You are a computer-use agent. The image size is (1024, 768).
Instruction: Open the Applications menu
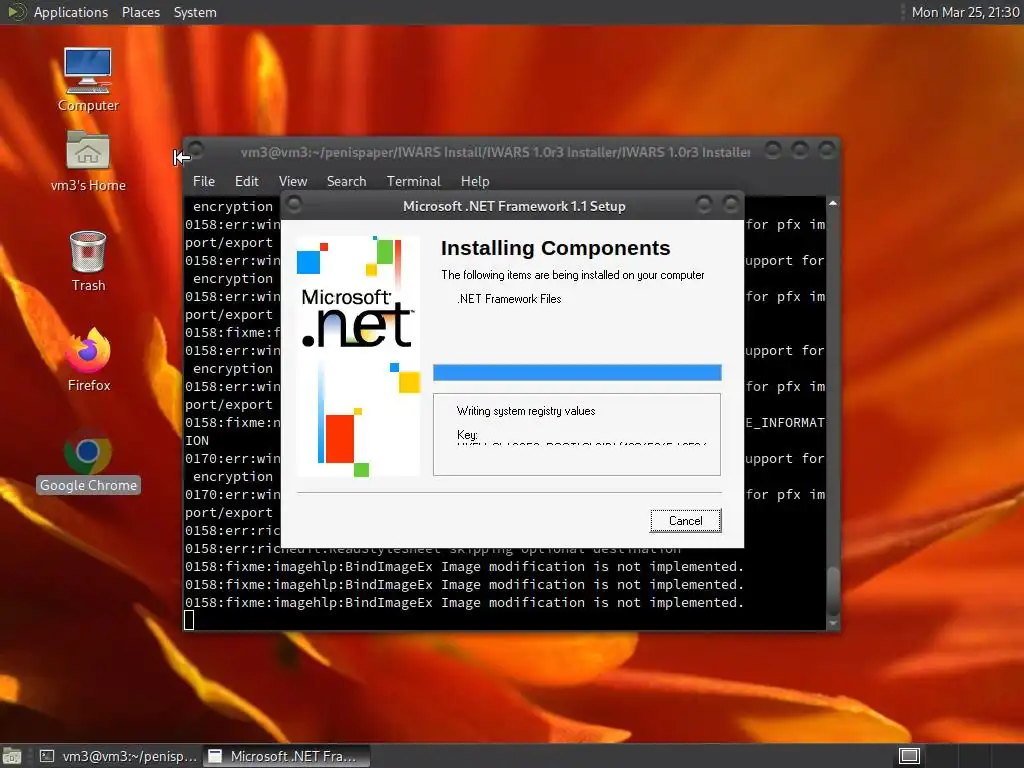coord(71,12)
